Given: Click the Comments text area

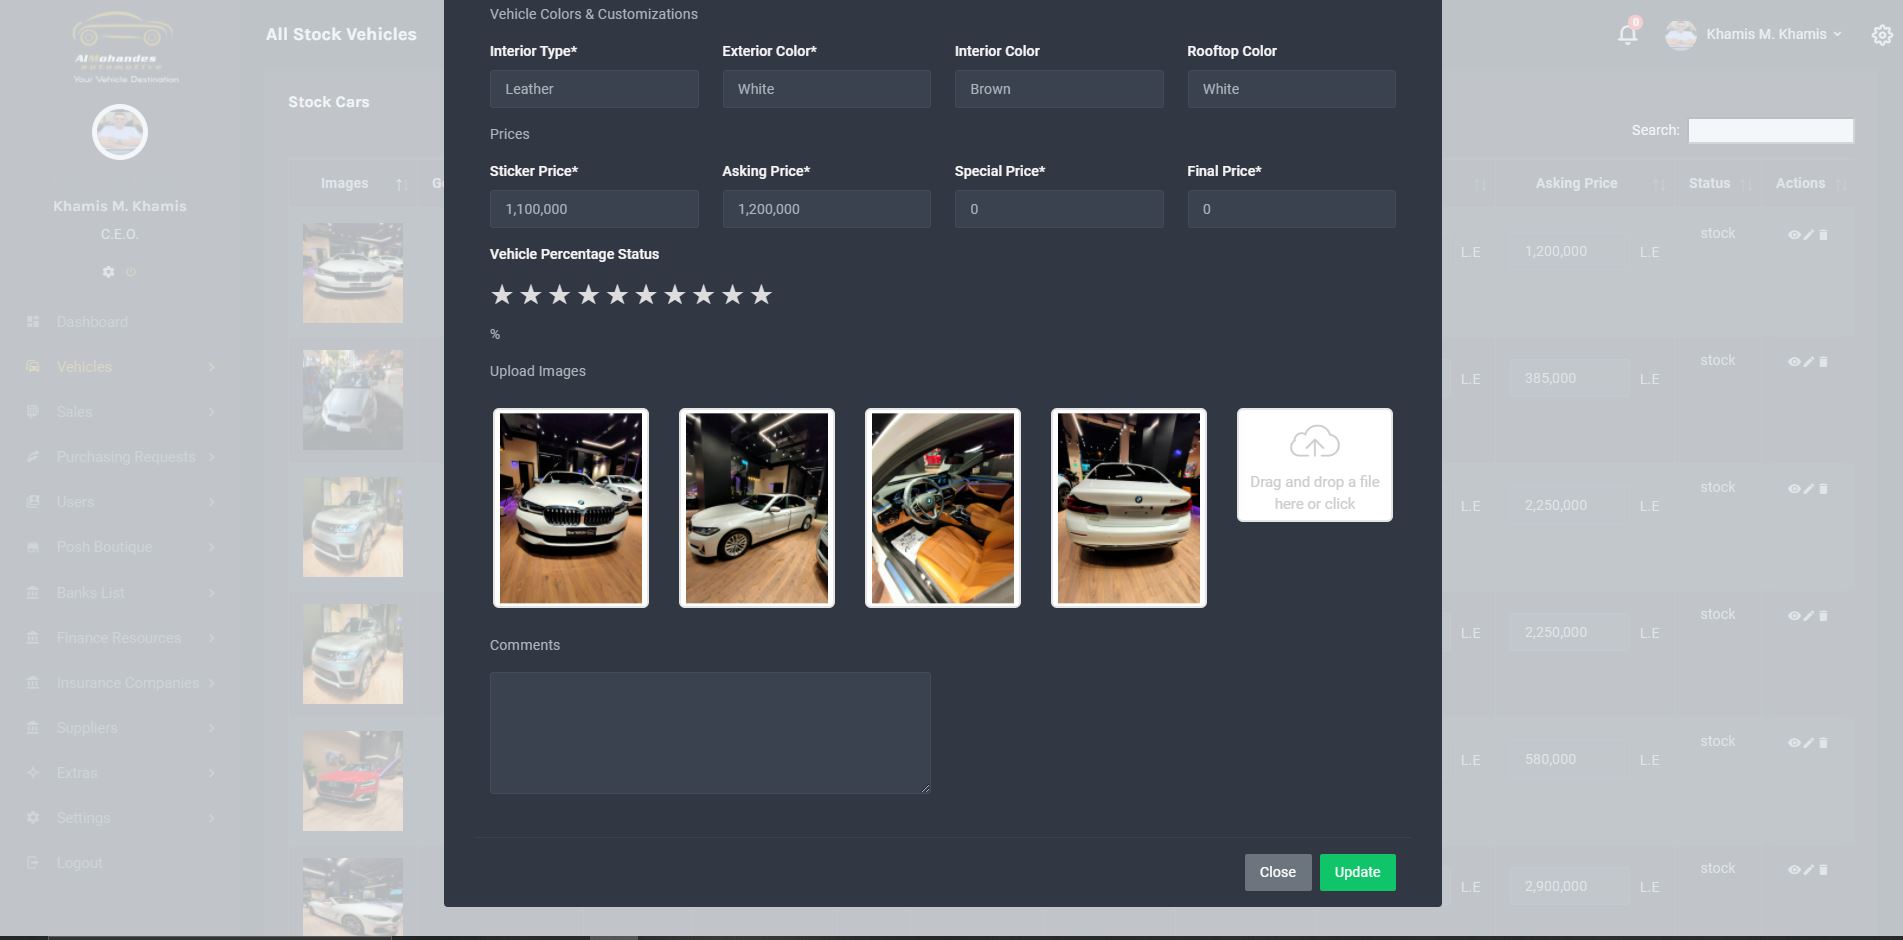Looking at the screenshot, I should (710, 733).
